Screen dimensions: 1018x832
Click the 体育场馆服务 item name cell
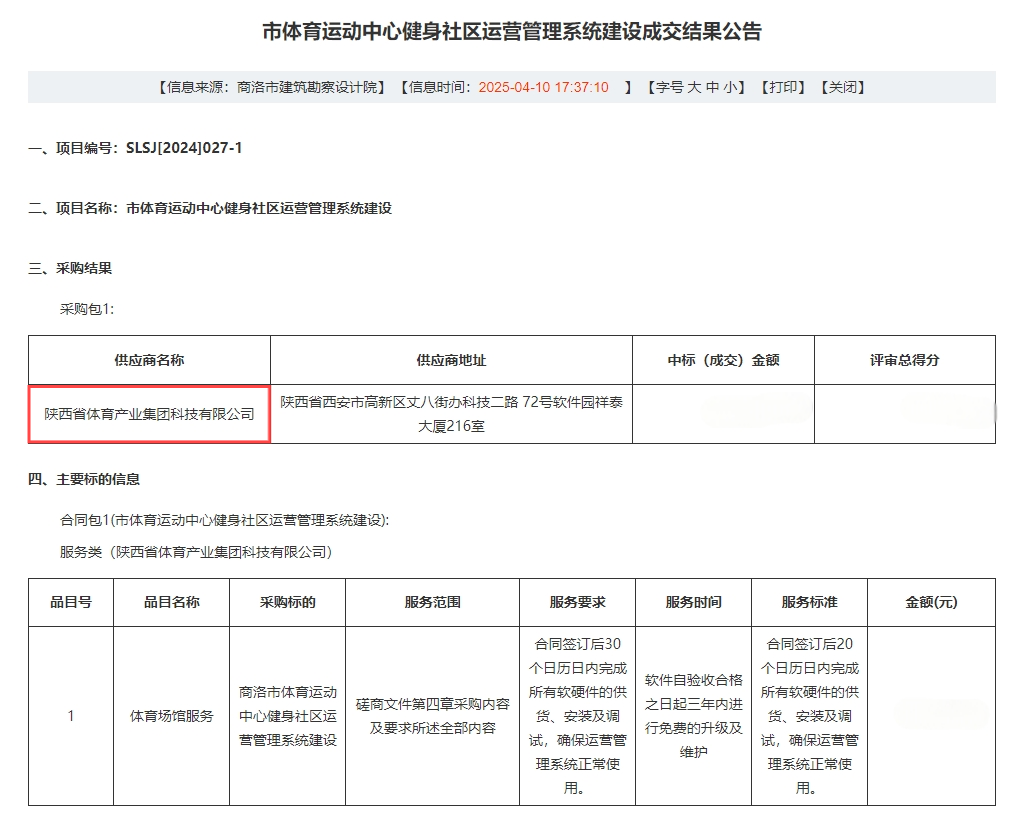[172, 716]
